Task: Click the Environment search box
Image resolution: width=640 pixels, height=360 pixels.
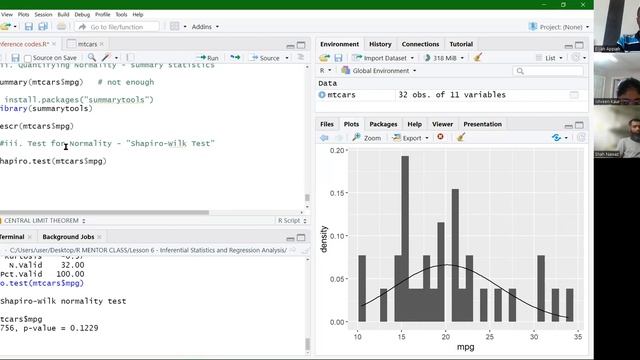Action: [548, 71]
